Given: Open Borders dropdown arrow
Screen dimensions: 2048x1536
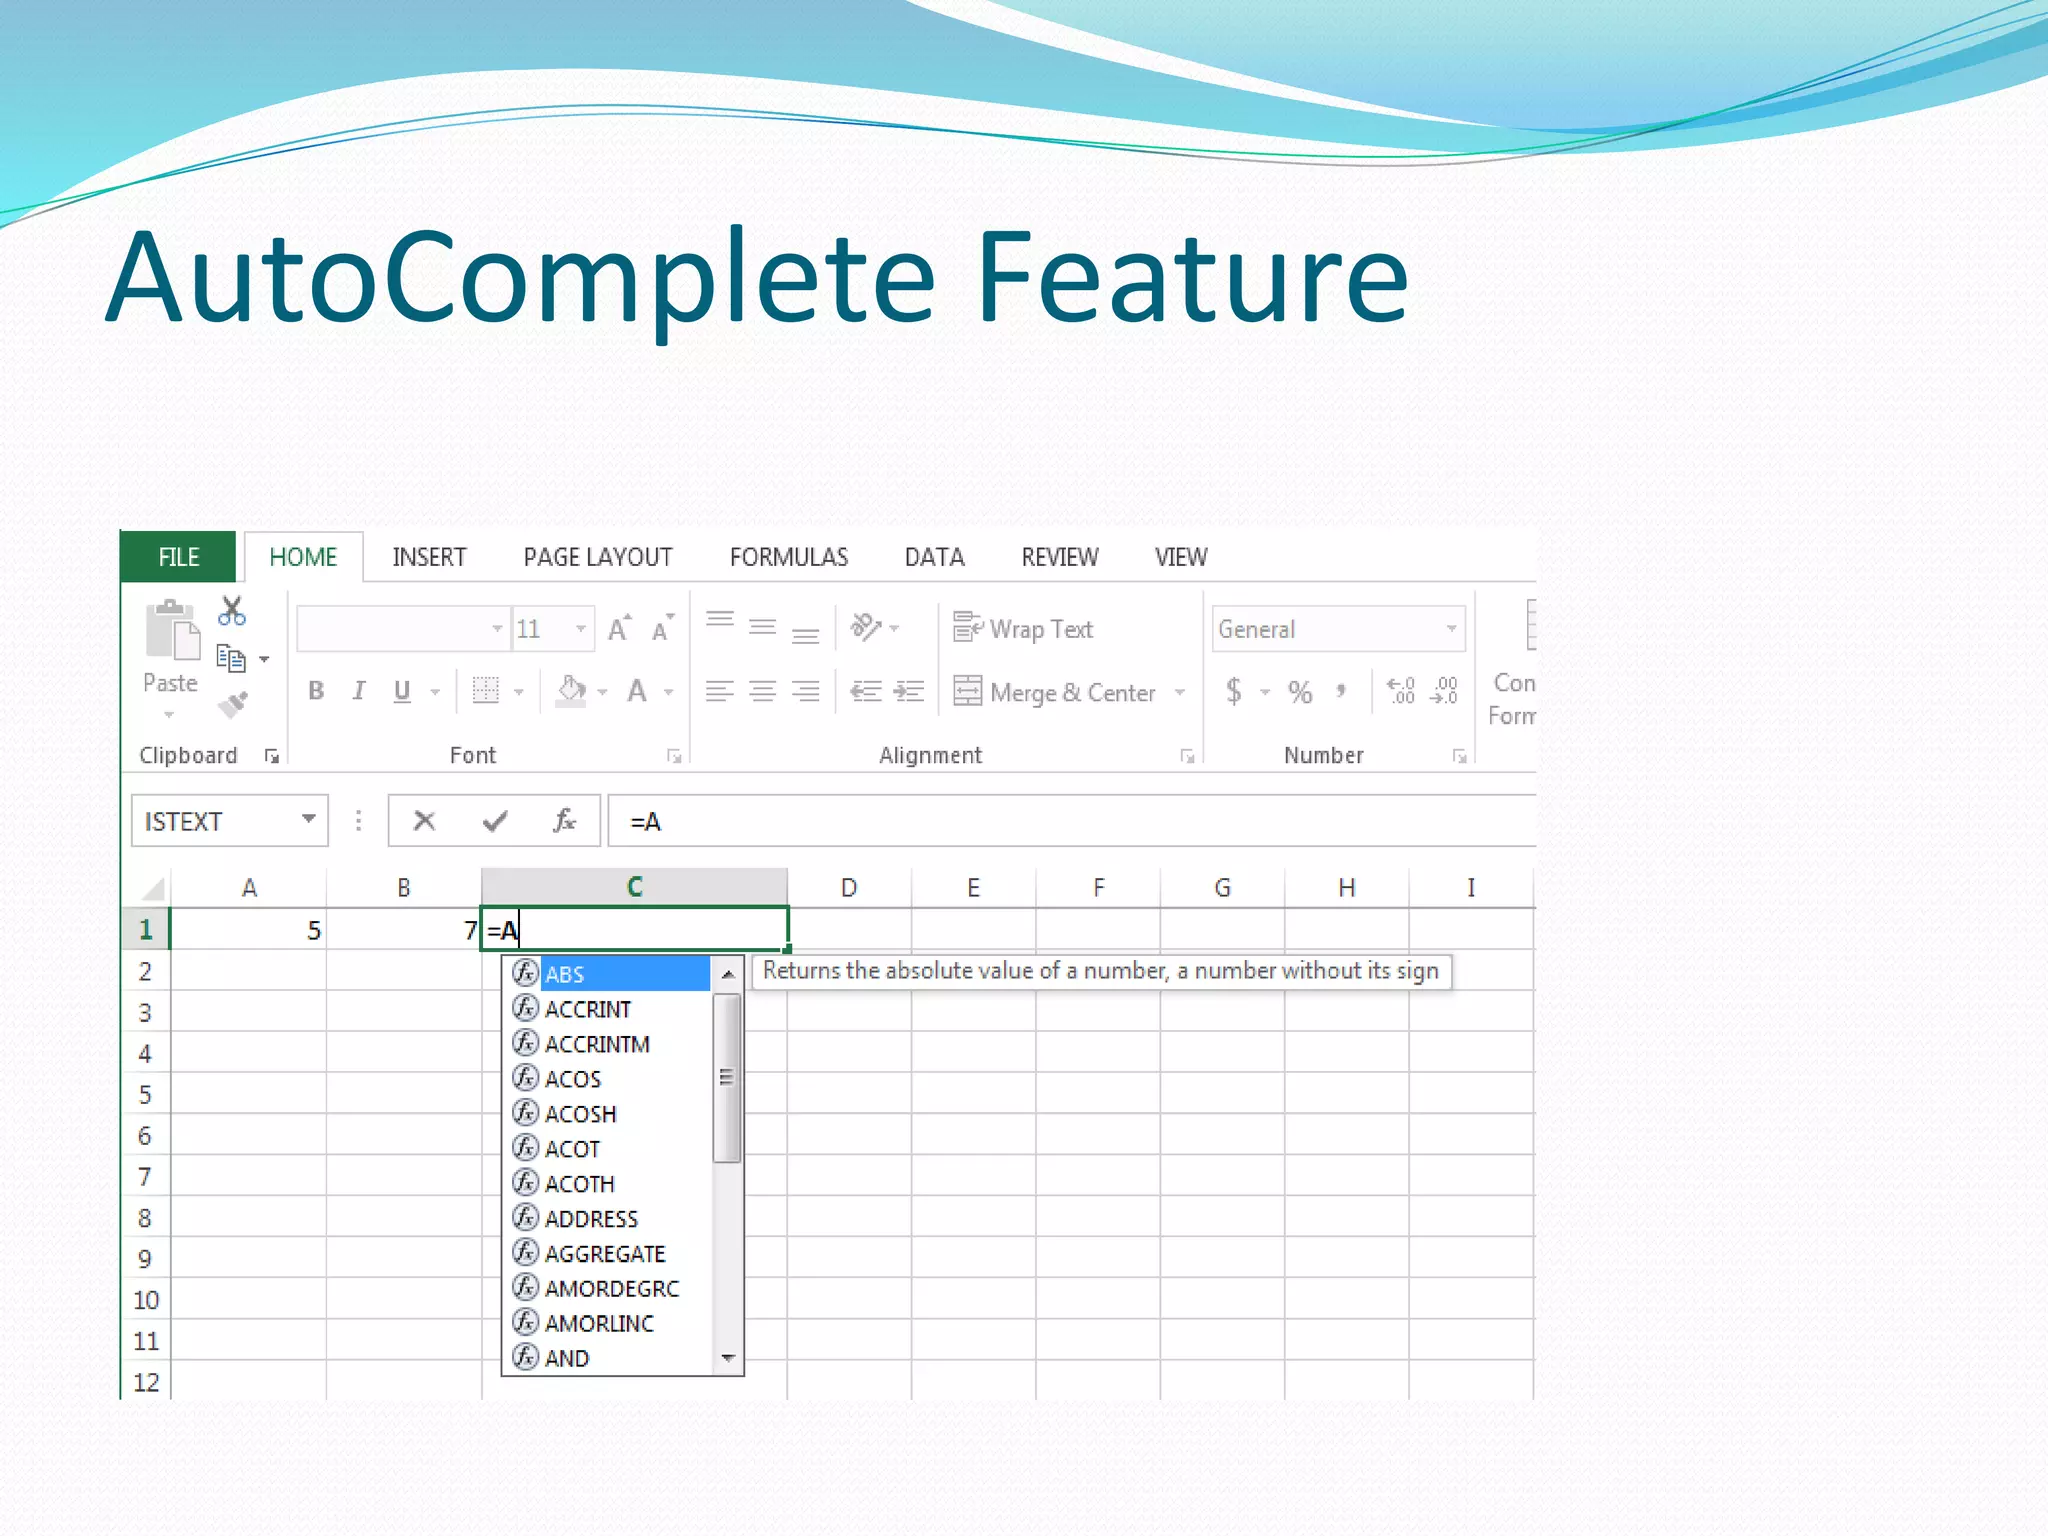Looking at the screenshot, I should point(519,692).
